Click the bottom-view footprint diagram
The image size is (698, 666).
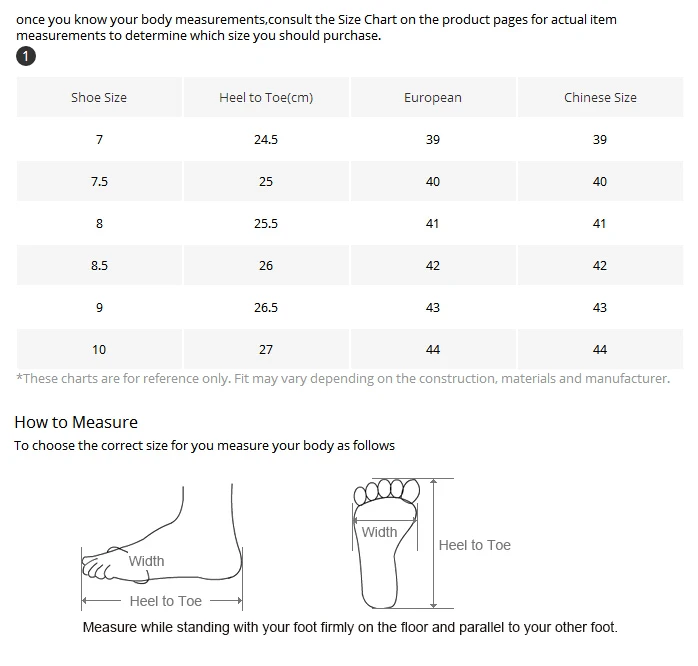386,543
